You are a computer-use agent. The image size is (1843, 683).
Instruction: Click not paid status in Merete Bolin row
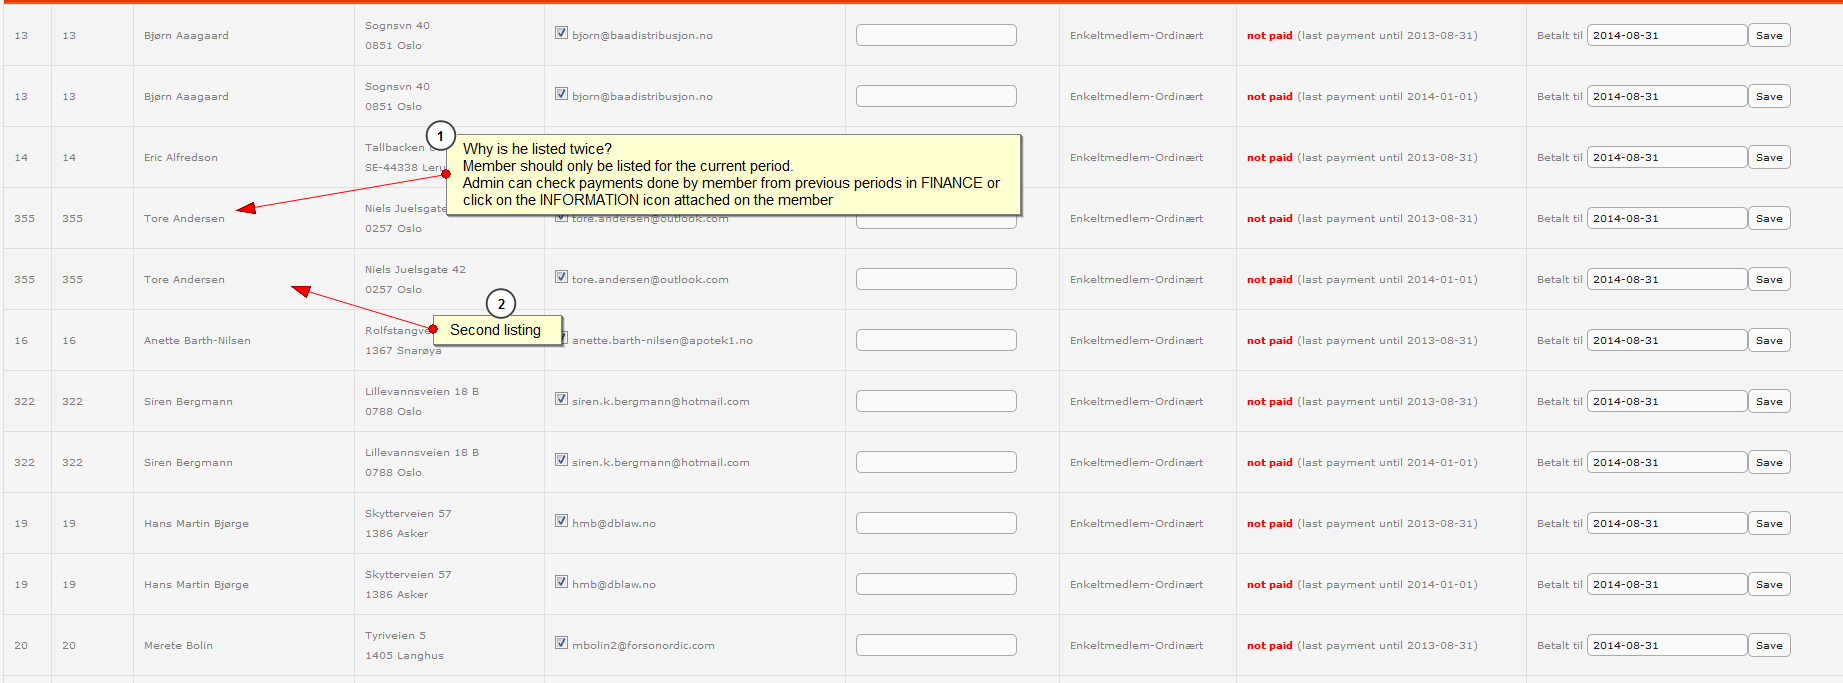coord(1269,645)
